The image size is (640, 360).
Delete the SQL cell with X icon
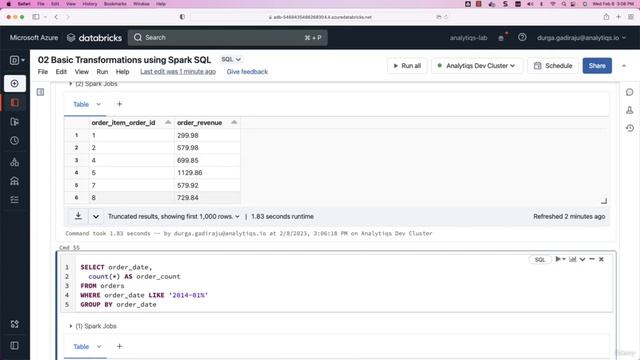point(601,259)
